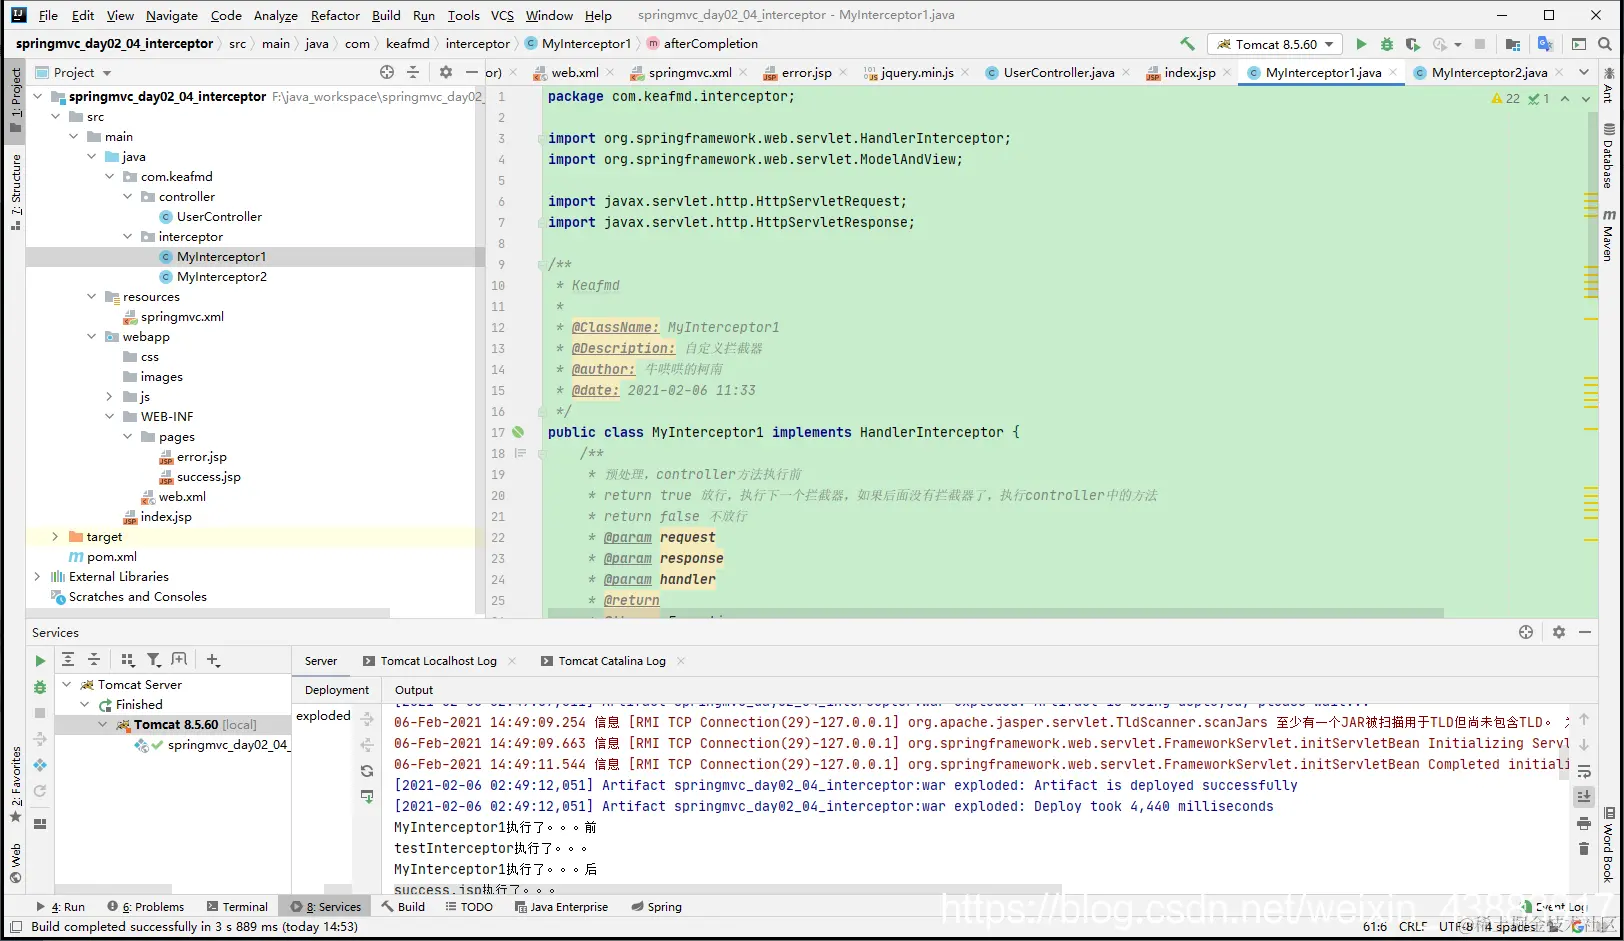
Task: Clear the server output with the trash icon
Action: (1584, 849)
